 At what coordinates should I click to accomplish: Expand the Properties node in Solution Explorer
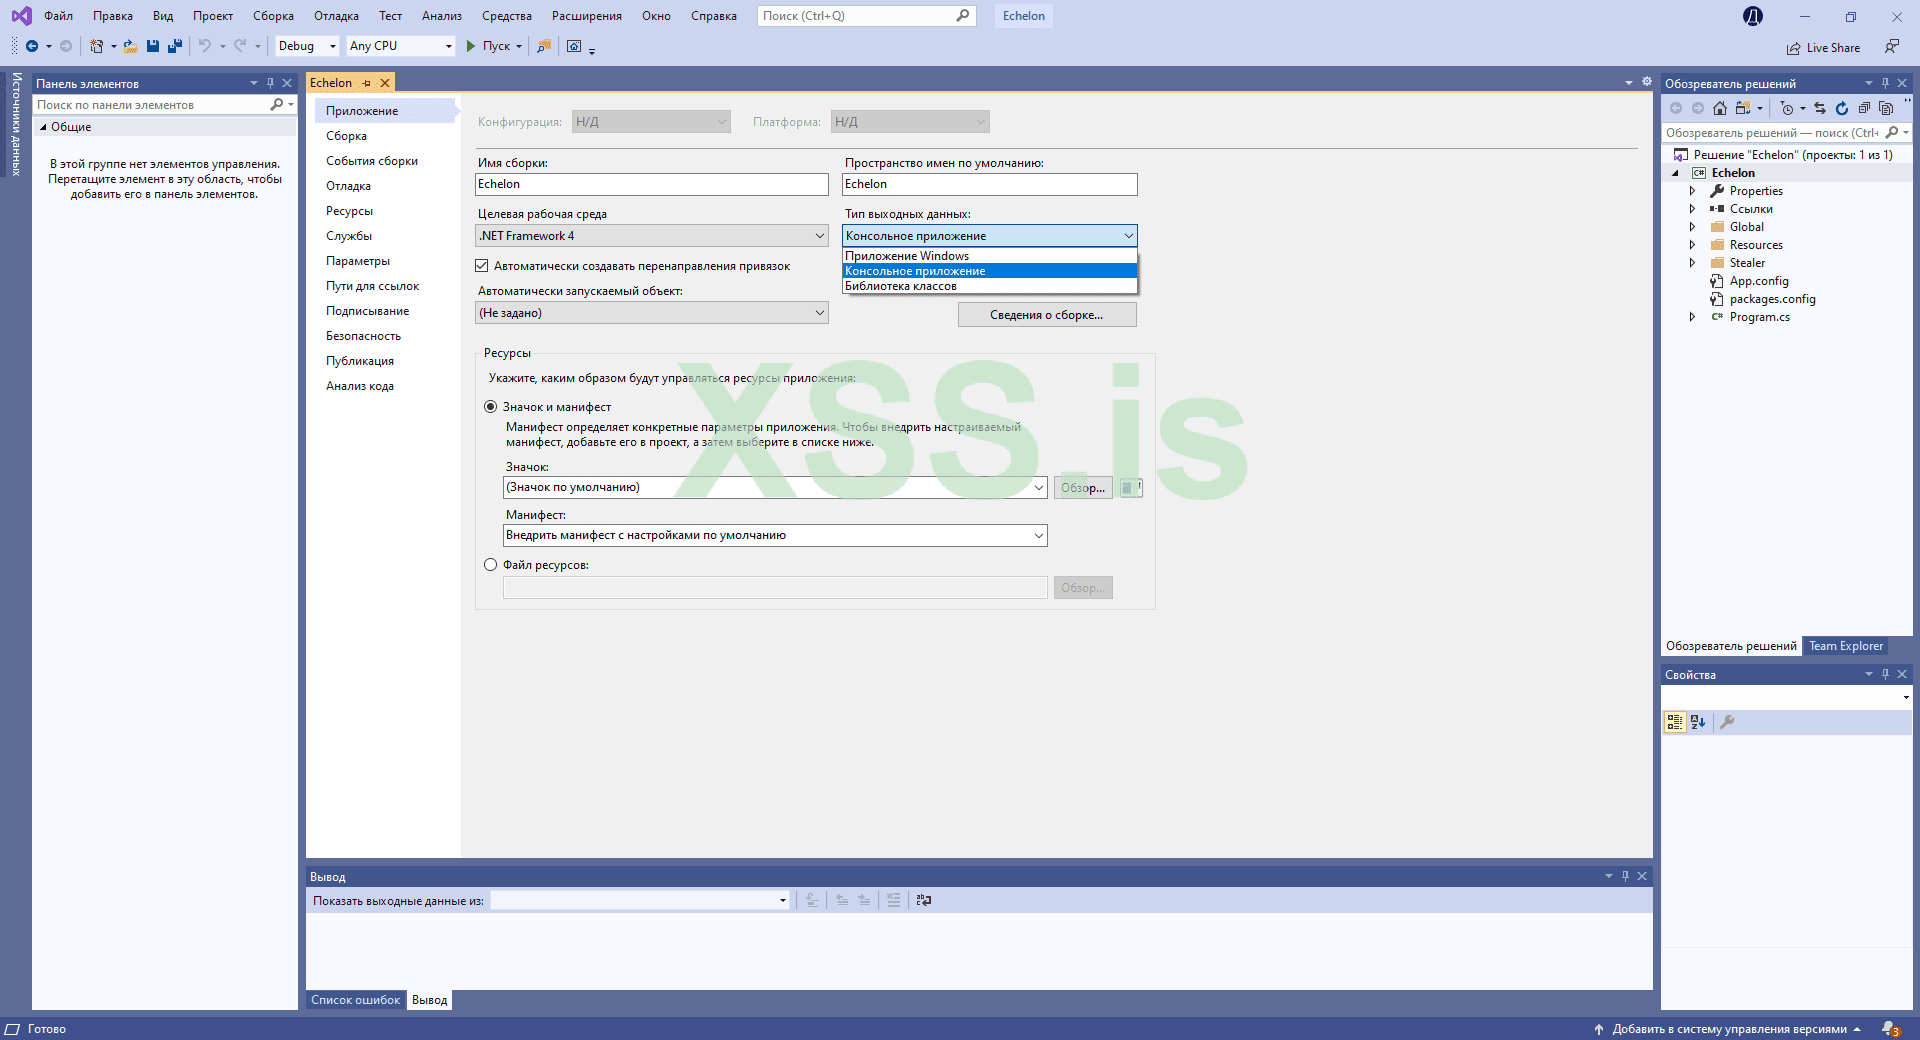point(1692,191)
